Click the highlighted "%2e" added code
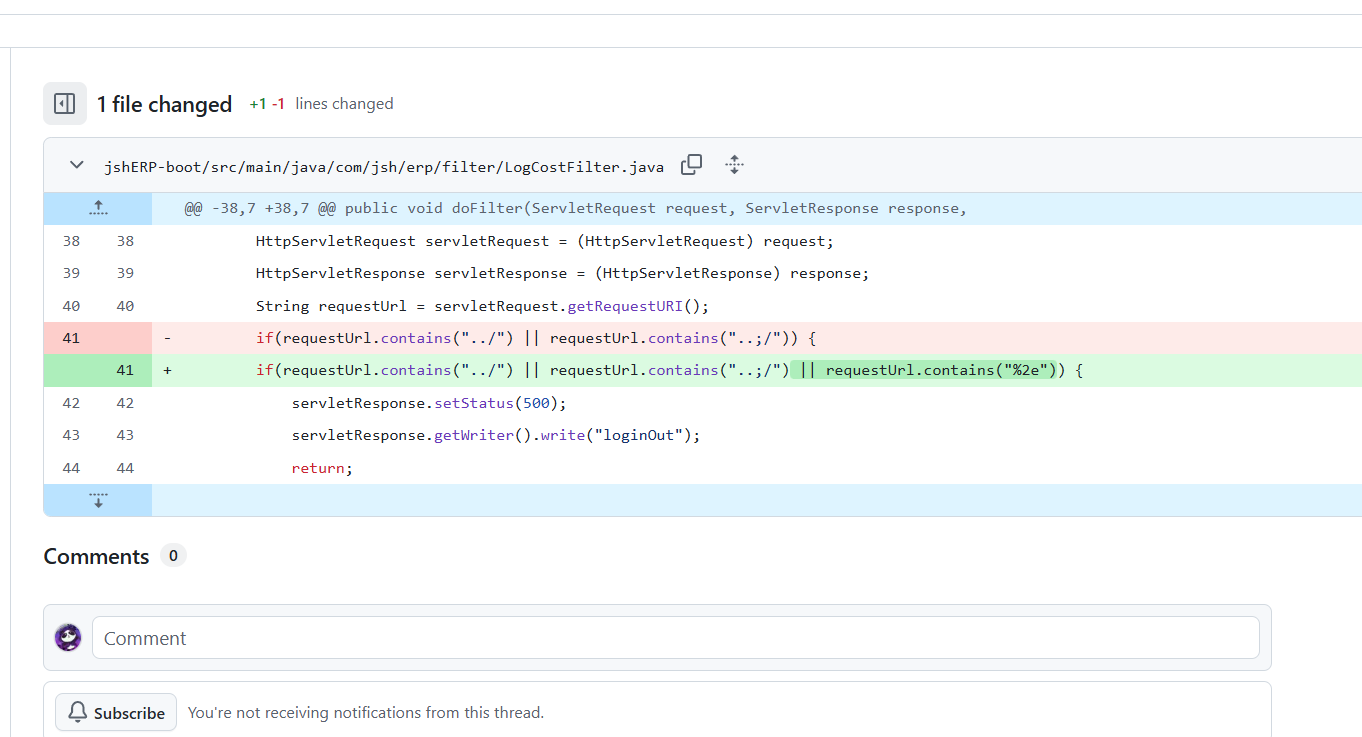Viewport: 1362px width, 737px height. click(1026, 370)
